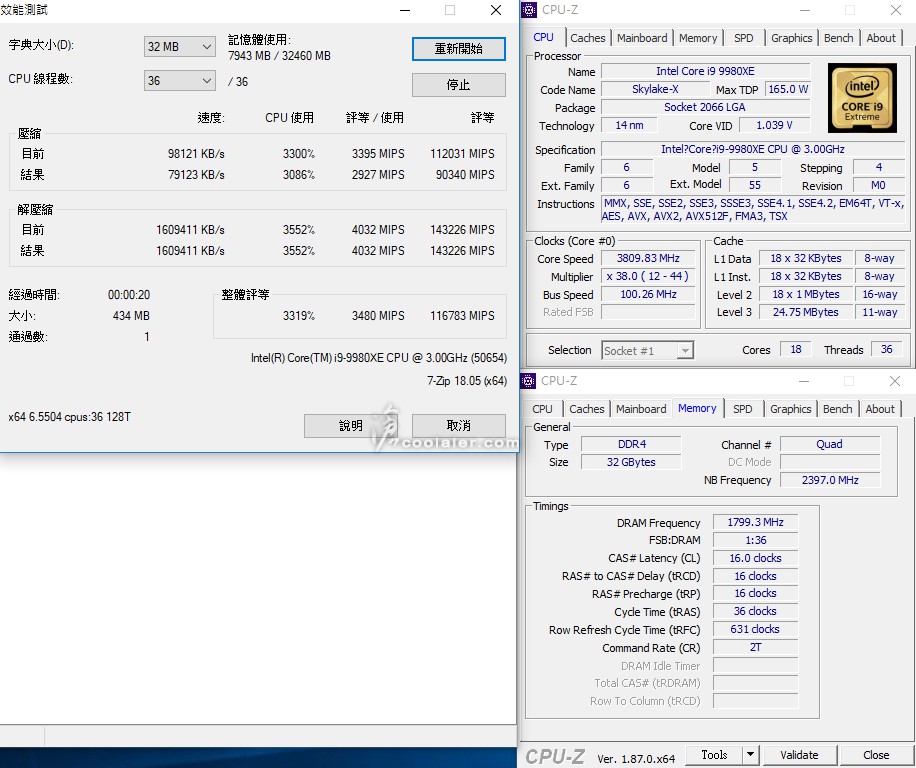
Task: Click the Max TDP value 165.0 W
Action: tap(787, 89)
